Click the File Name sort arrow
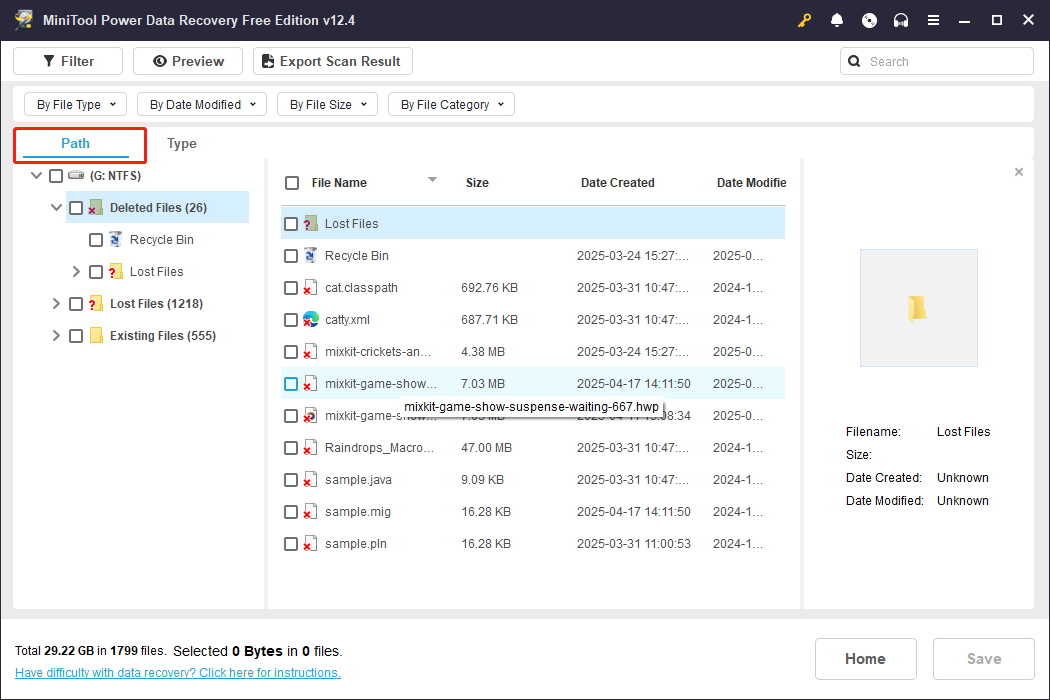The width and height of the screenshot is (1050, 700). click(x=433, y=180)
